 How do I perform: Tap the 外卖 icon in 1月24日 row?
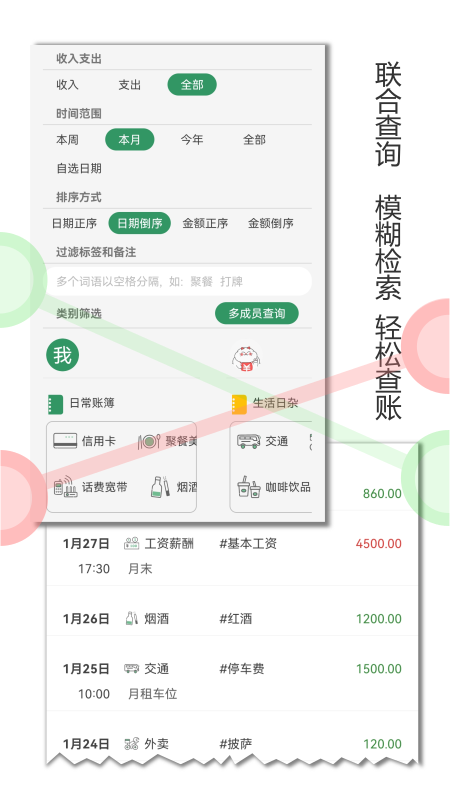[132, 744]
